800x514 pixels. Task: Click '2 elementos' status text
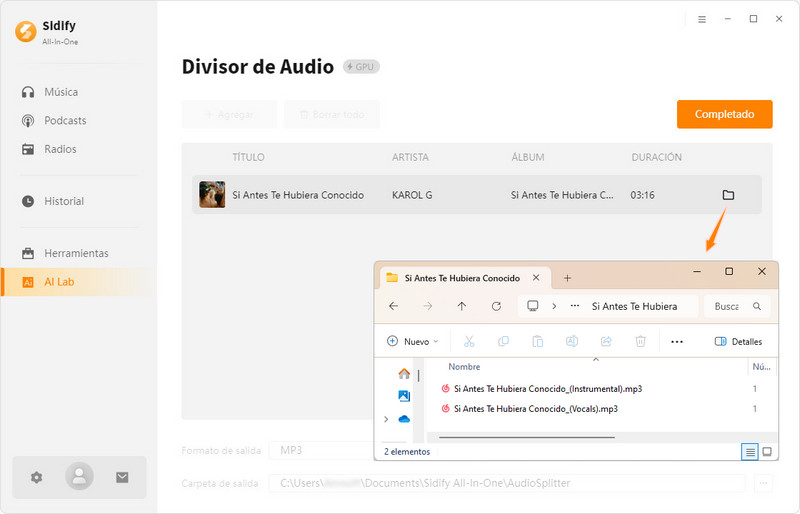407,452
